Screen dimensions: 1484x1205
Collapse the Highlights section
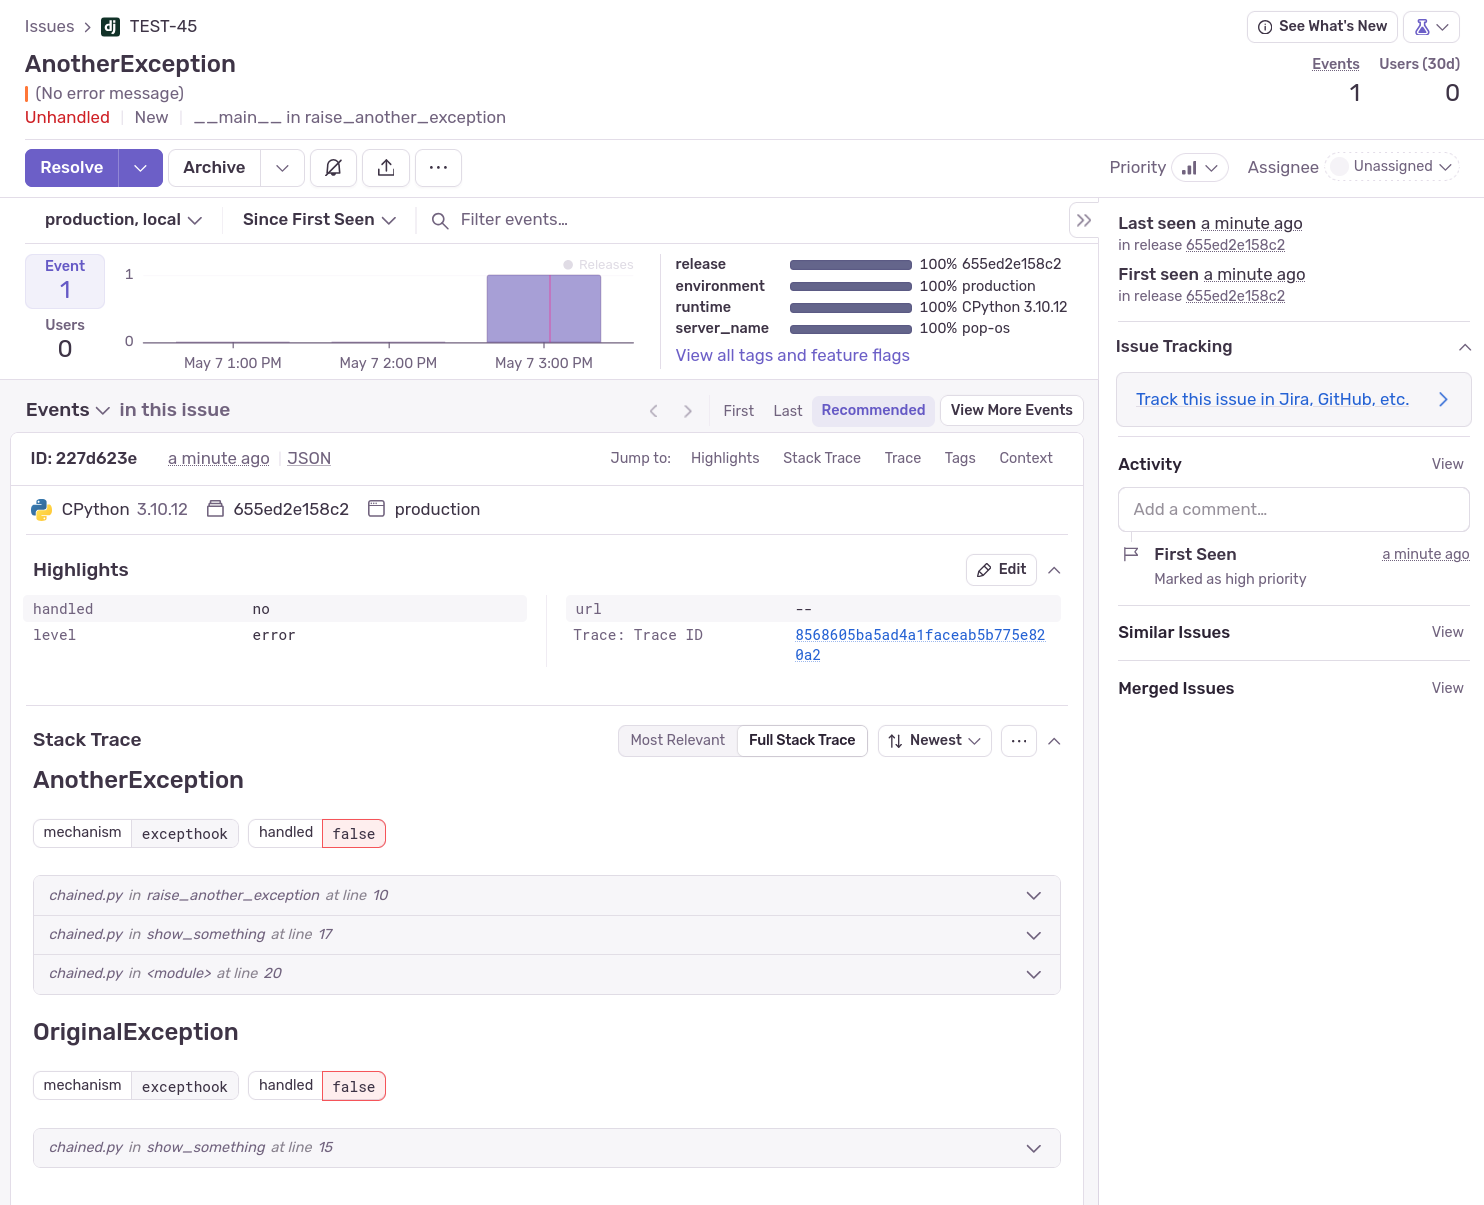click(1054, 570)
